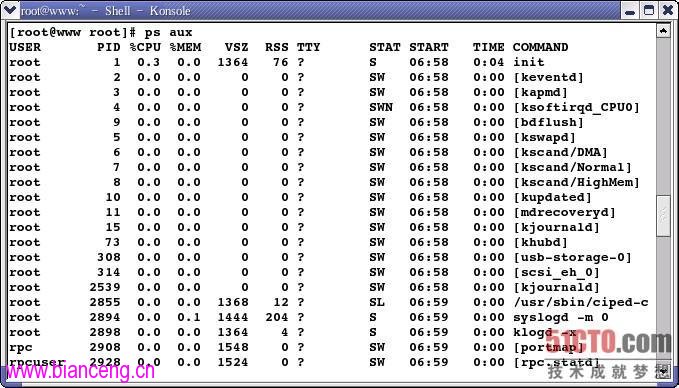The image size is (679, 388).
Task: Click the VSZ value 1368
Action: [x=233, y=302]
